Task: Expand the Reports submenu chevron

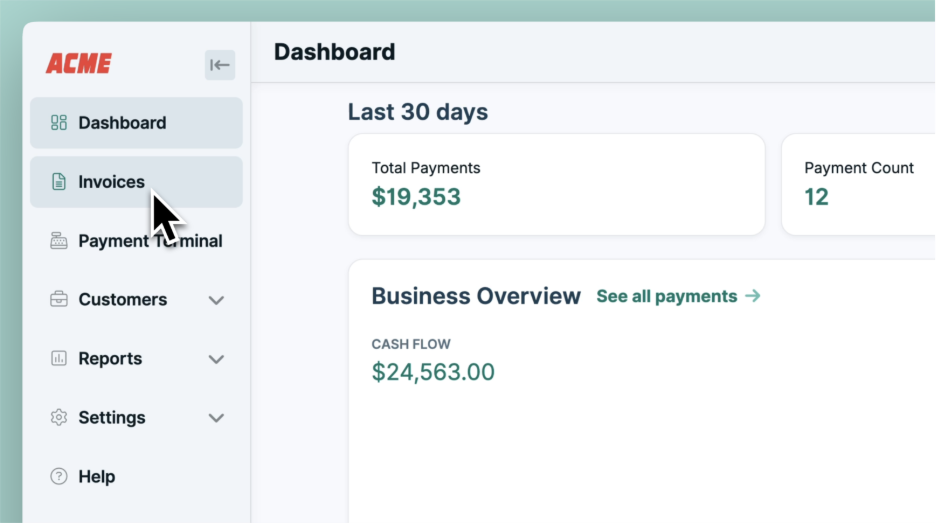Action: pyautogui.click(x=216, y=359)
